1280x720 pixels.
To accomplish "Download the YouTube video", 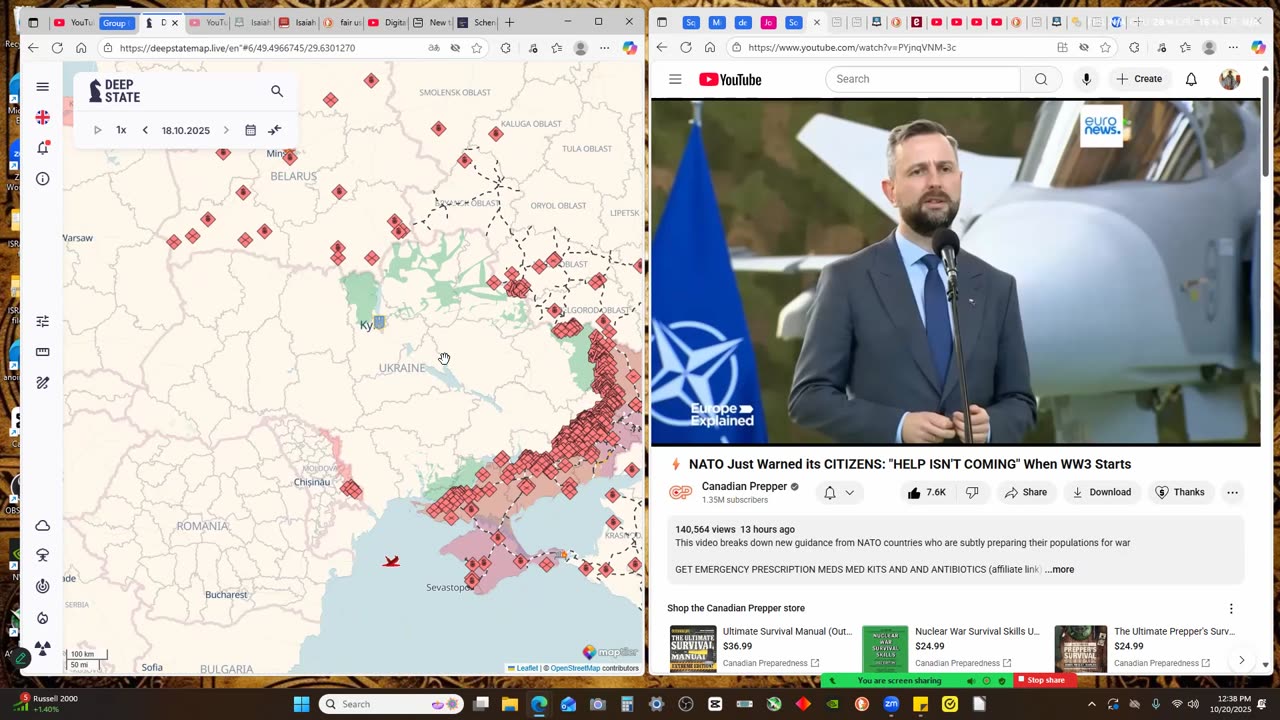I will point(1102,492).
